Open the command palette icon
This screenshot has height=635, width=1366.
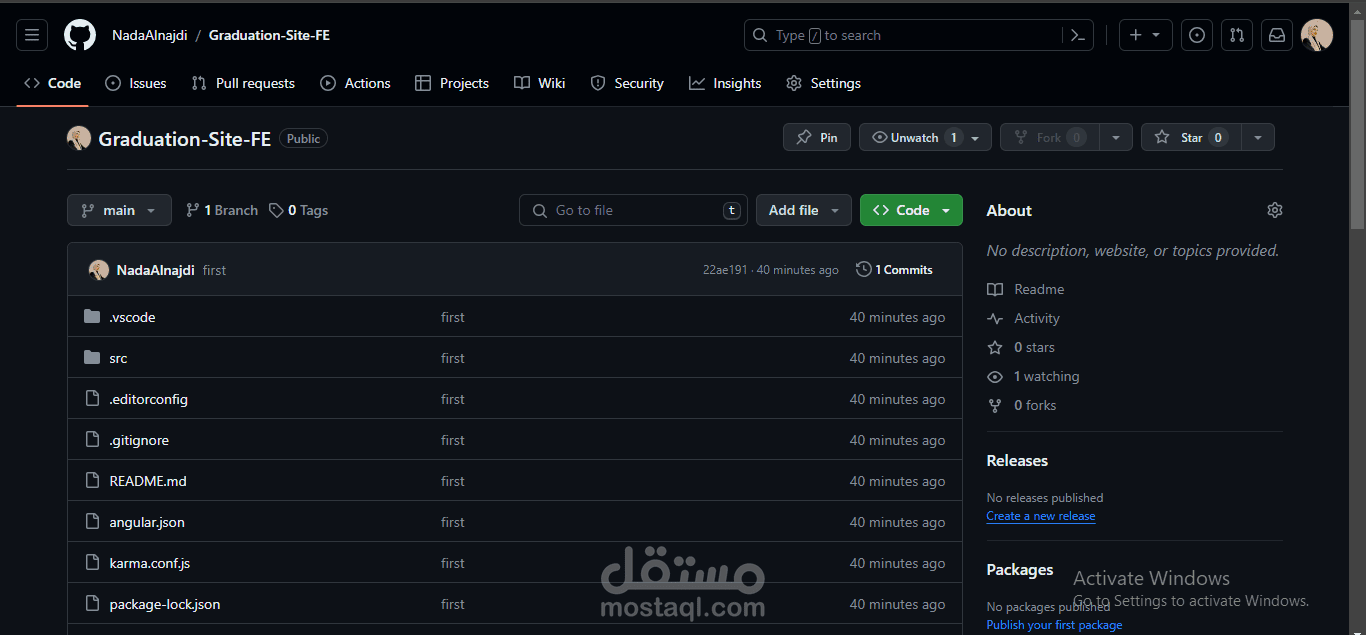point(1077,35)
